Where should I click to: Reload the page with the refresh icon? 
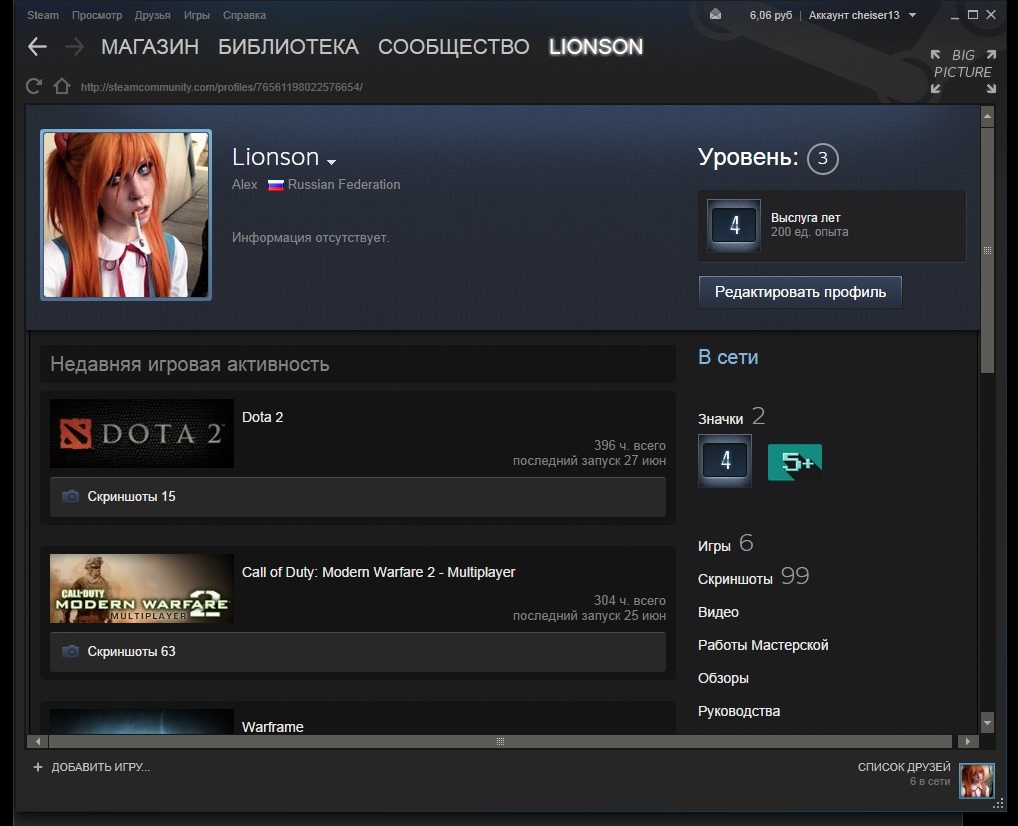34,86
